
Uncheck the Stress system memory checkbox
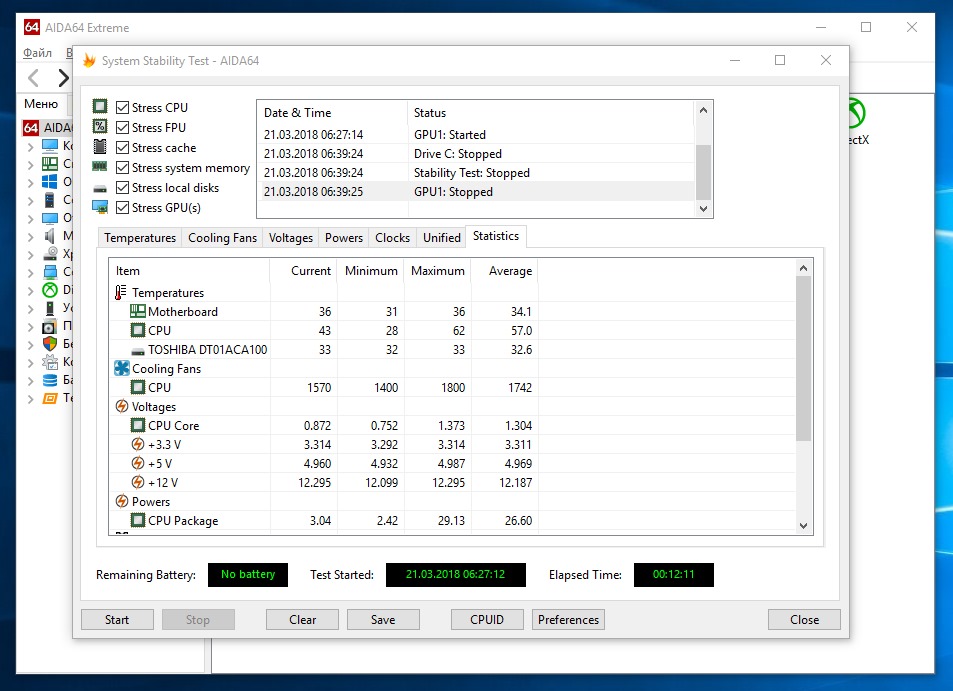pyautogui.click(x=122, y=168)
